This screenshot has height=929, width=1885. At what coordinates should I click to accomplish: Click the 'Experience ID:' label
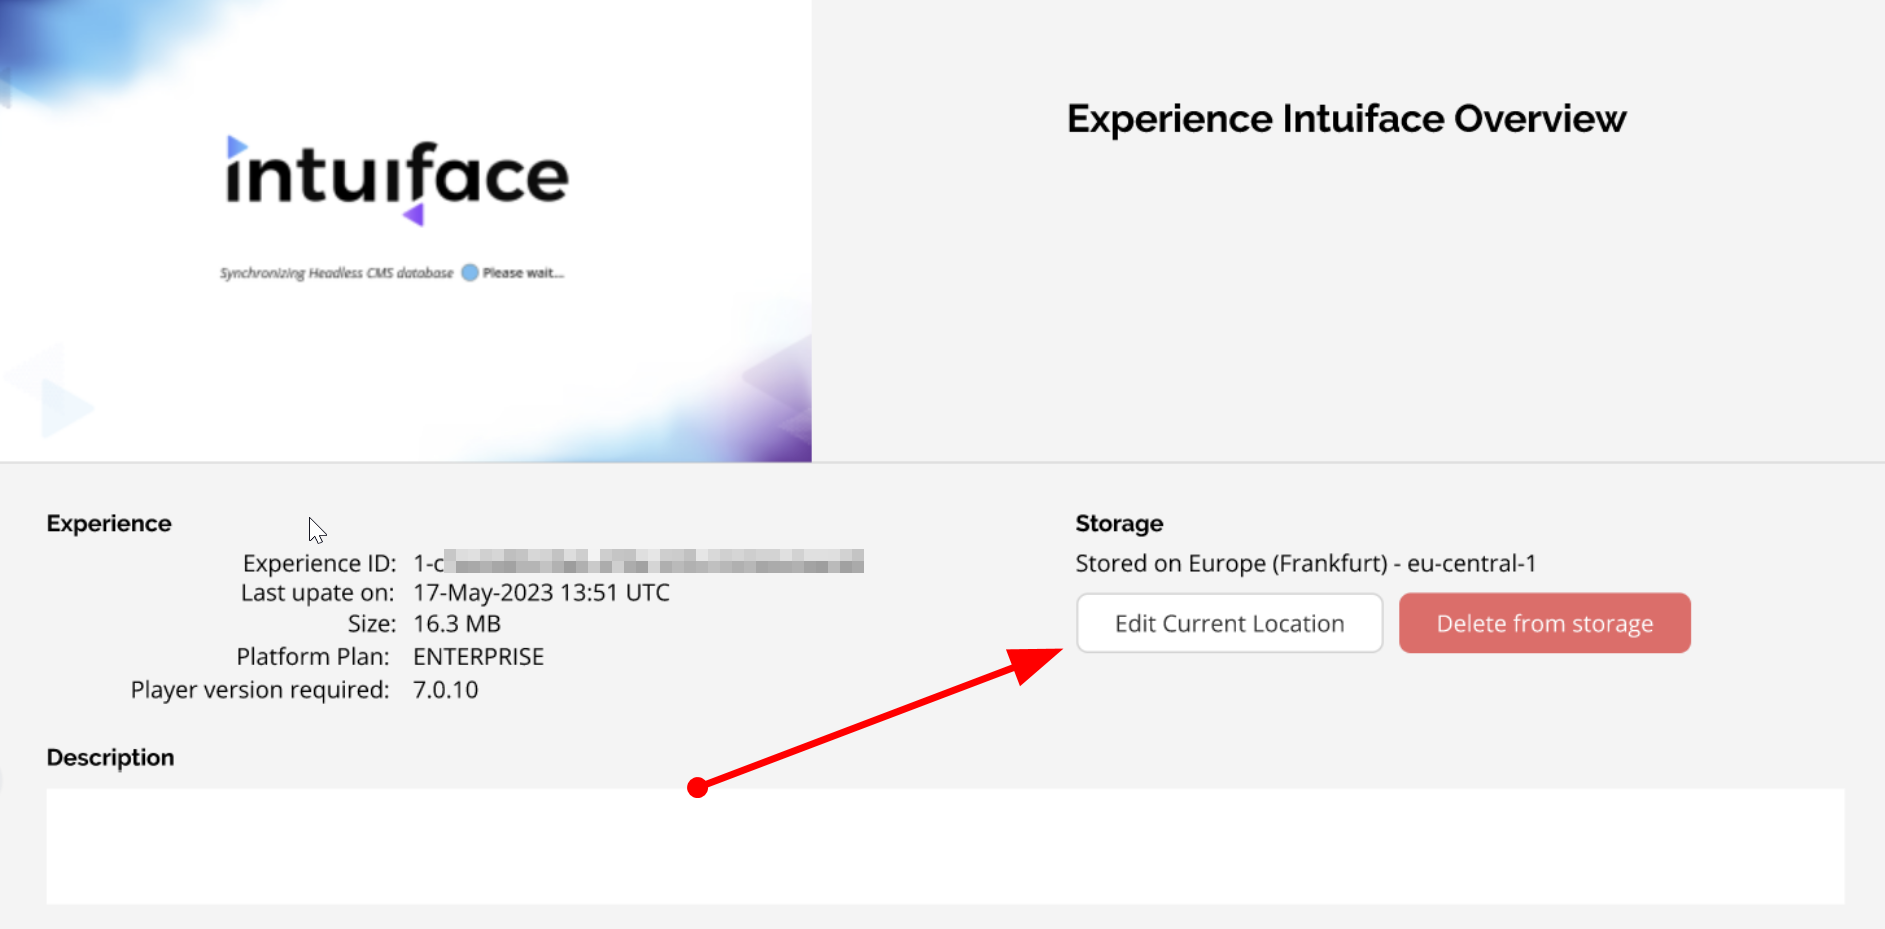point(319,563)
